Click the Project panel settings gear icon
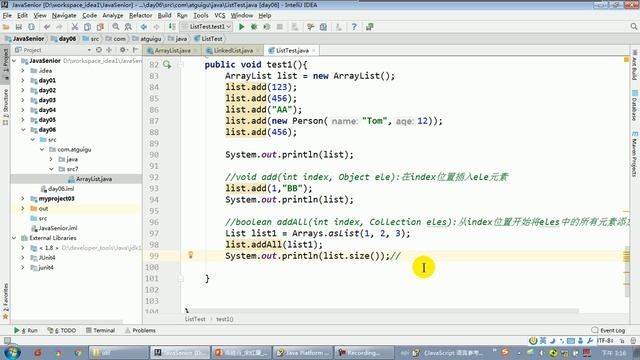This screenshot has height=360, width=640. point(122,50)
